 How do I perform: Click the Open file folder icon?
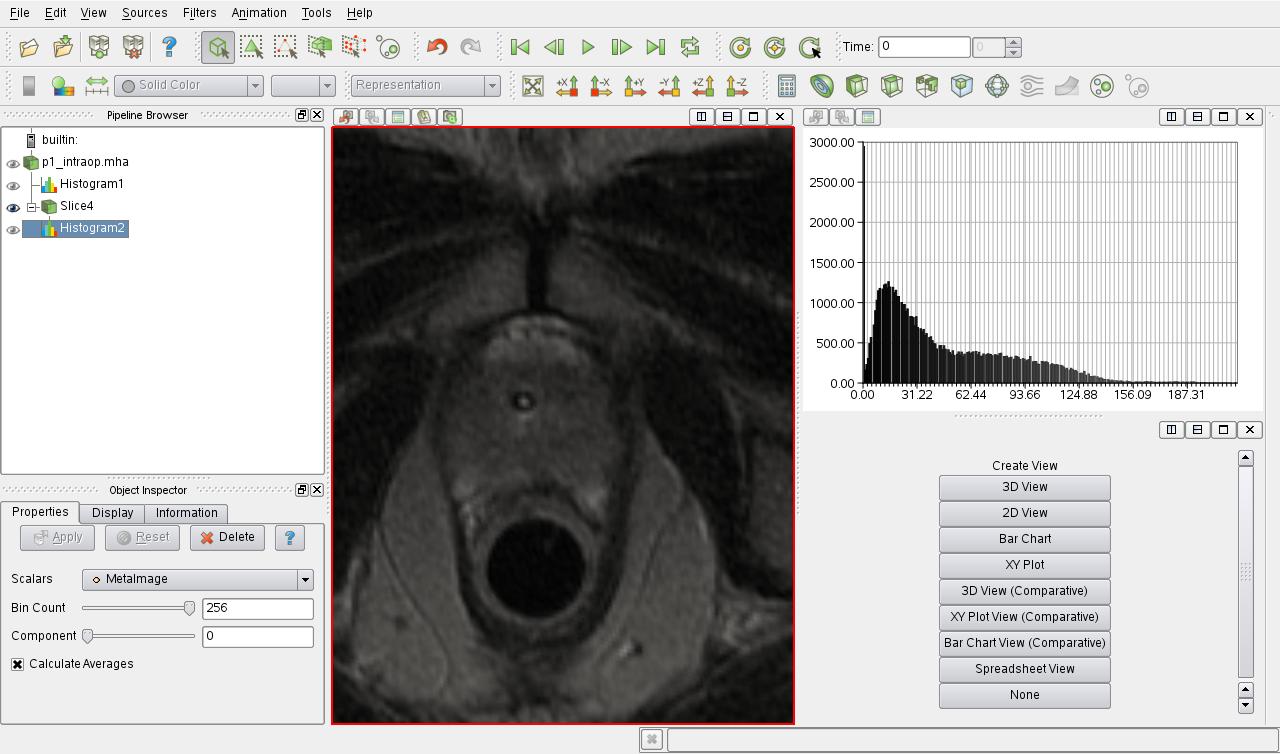[x=29, y=47]
